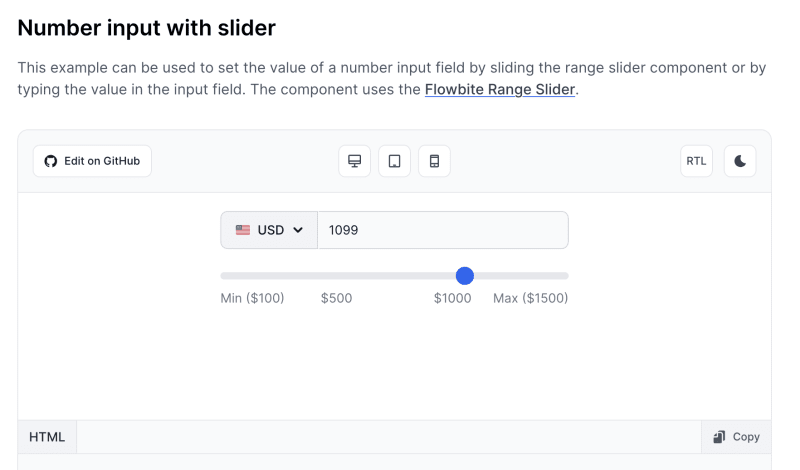Focus the number input showing 1099

443,230
